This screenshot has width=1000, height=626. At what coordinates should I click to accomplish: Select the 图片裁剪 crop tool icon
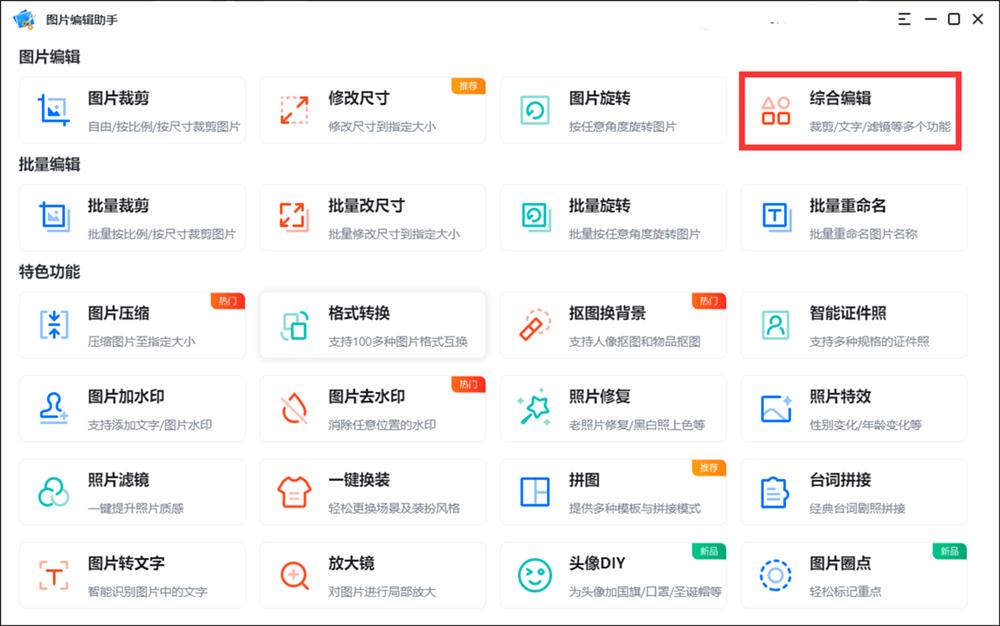coord(53,110)
